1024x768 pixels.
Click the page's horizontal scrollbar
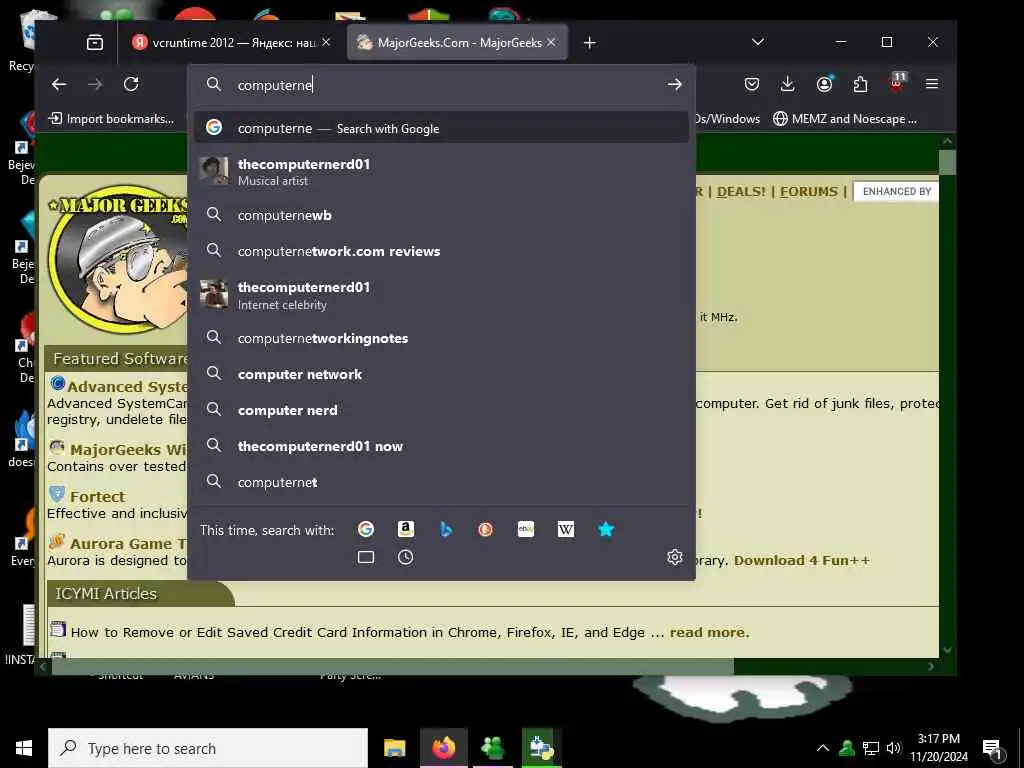tap(392, 666)
